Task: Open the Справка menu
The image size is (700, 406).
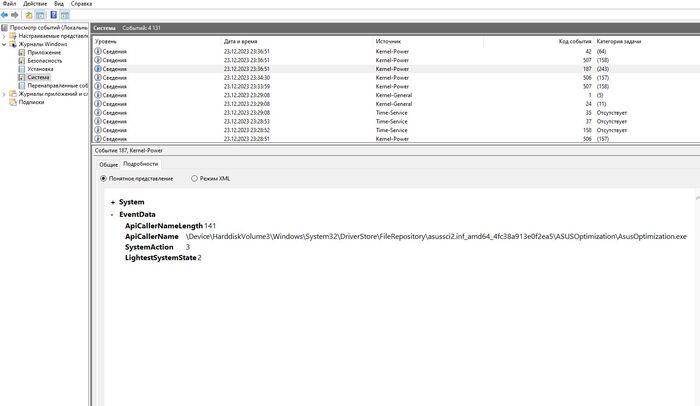Action: pyautogui.click(x=81, y=4)
